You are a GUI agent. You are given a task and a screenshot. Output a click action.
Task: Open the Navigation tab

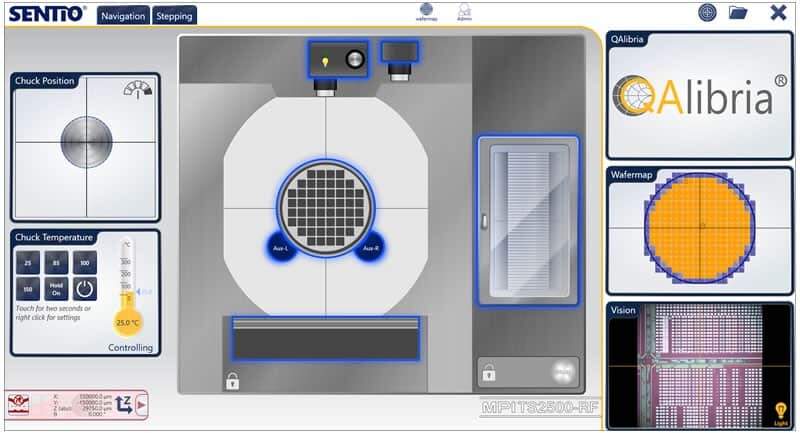point(123,16)
